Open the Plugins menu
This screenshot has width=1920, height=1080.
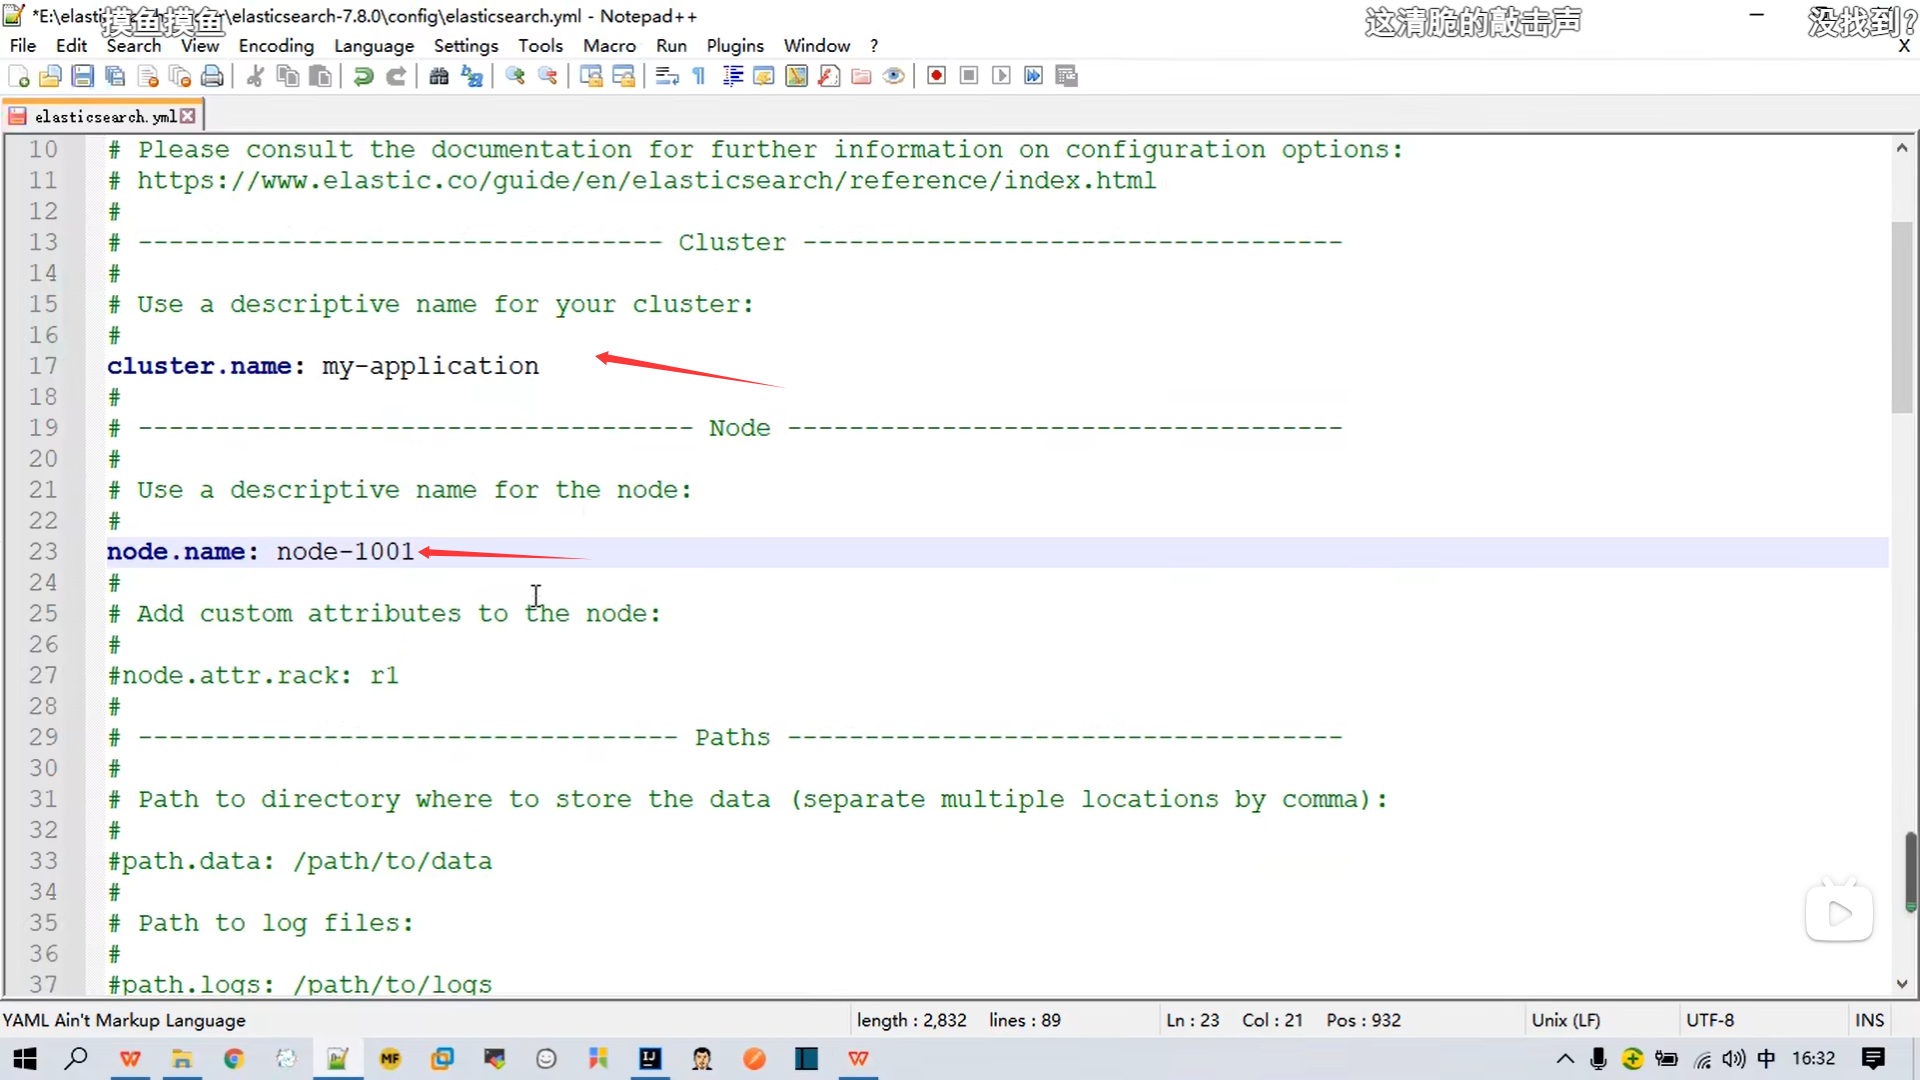(735, 46)
